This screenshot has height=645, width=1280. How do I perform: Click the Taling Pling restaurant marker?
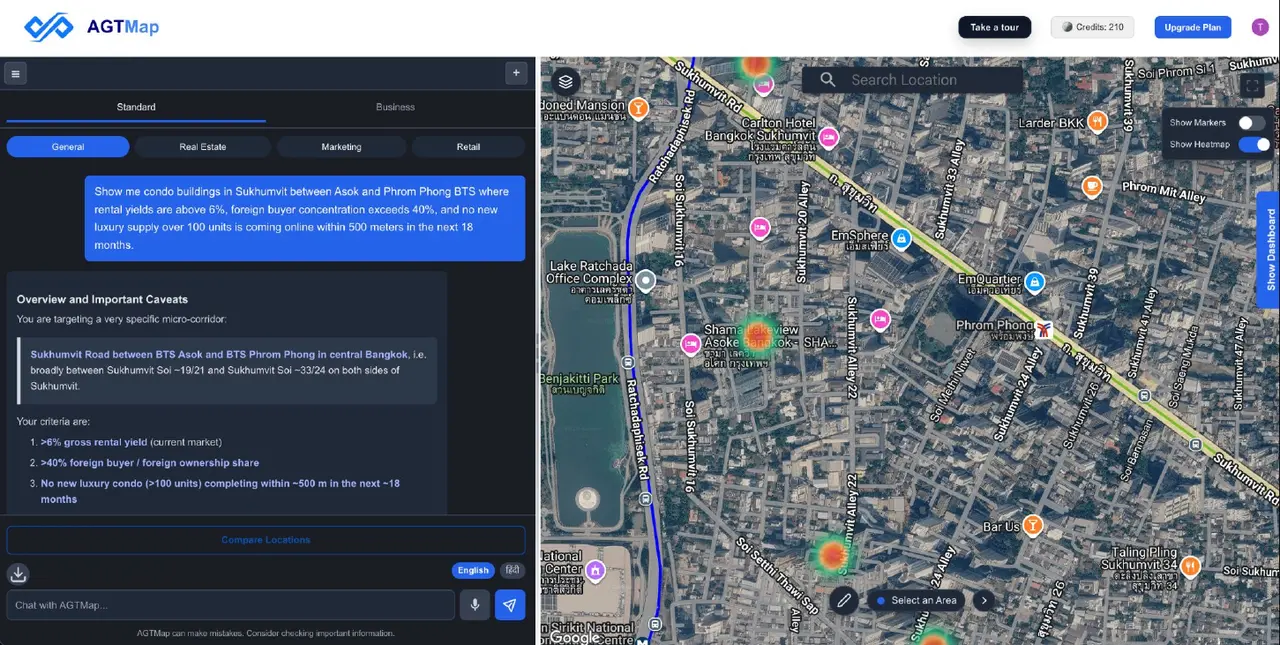point(1189,566)
